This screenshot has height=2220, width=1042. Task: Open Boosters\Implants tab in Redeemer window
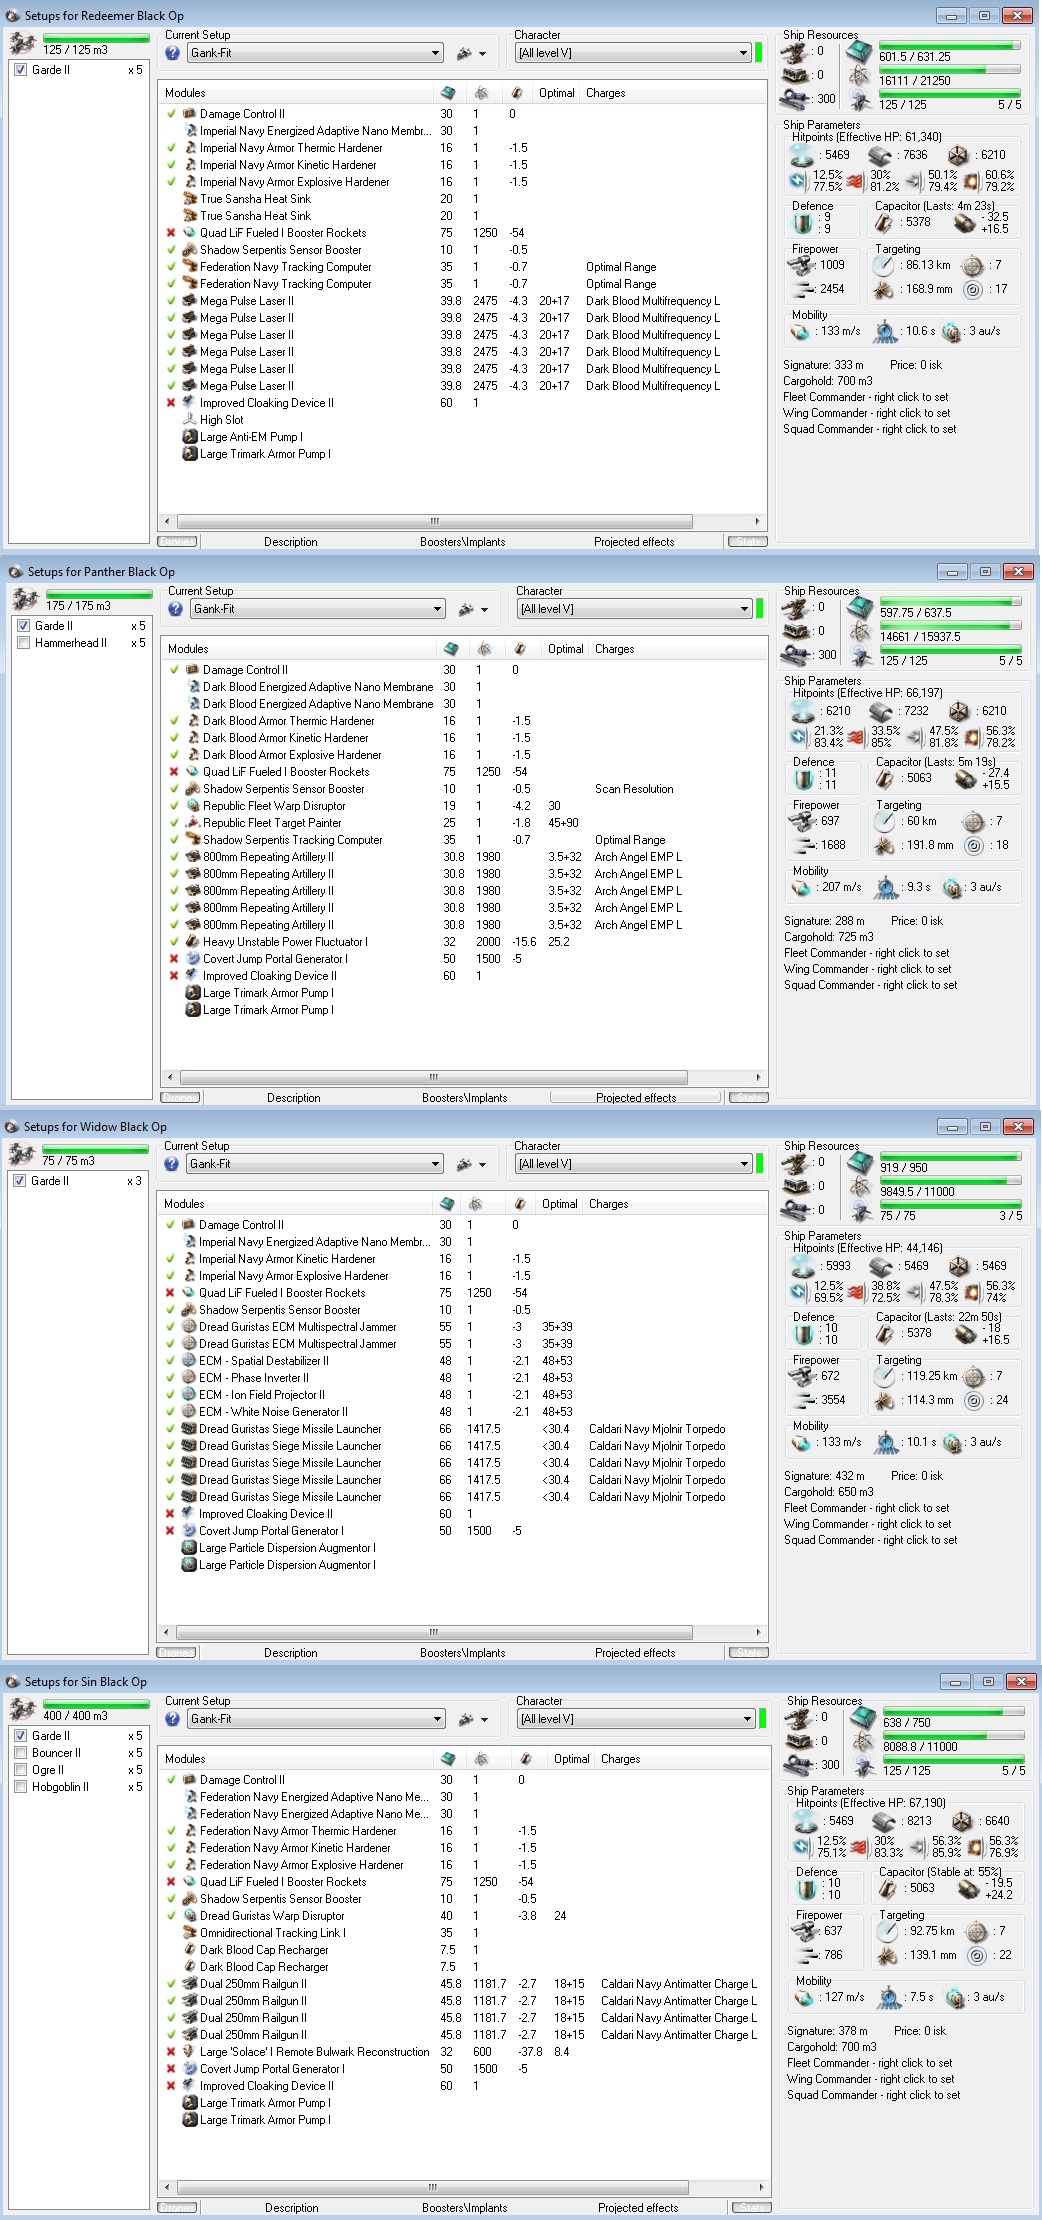click(x=463, y=542)
